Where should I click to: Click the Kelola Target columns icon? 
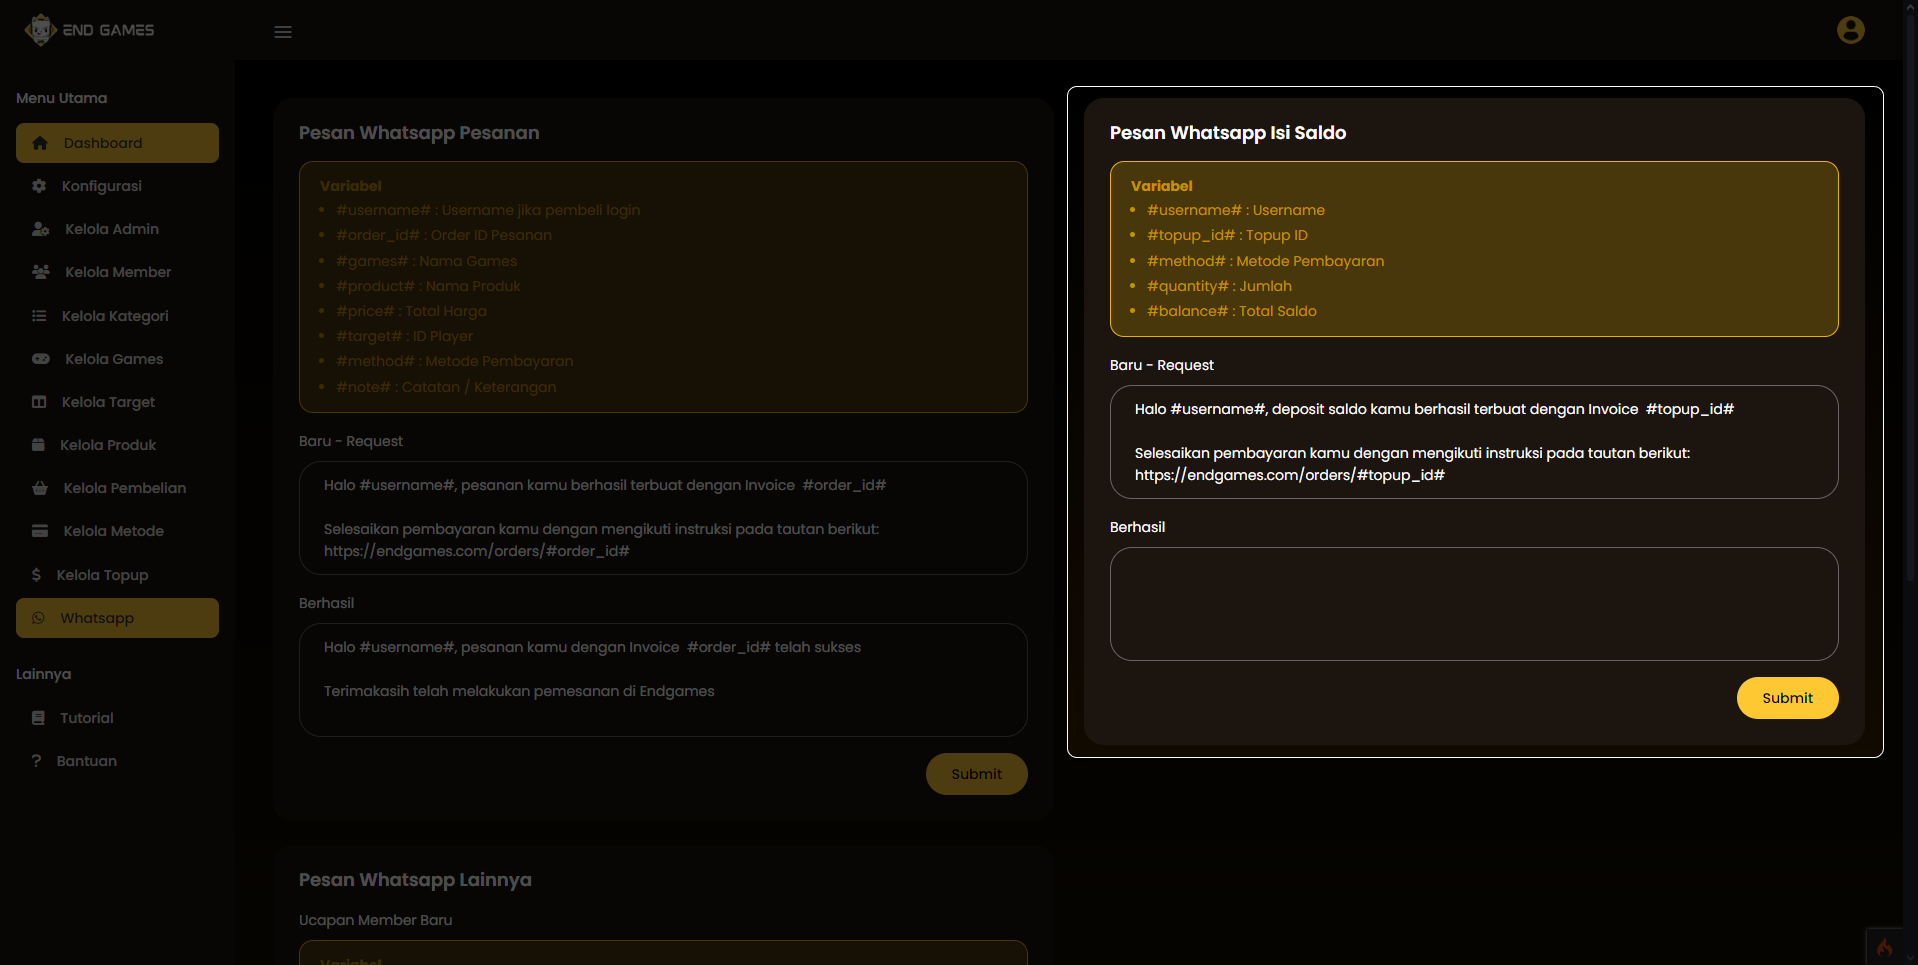[x=39, y=402]
